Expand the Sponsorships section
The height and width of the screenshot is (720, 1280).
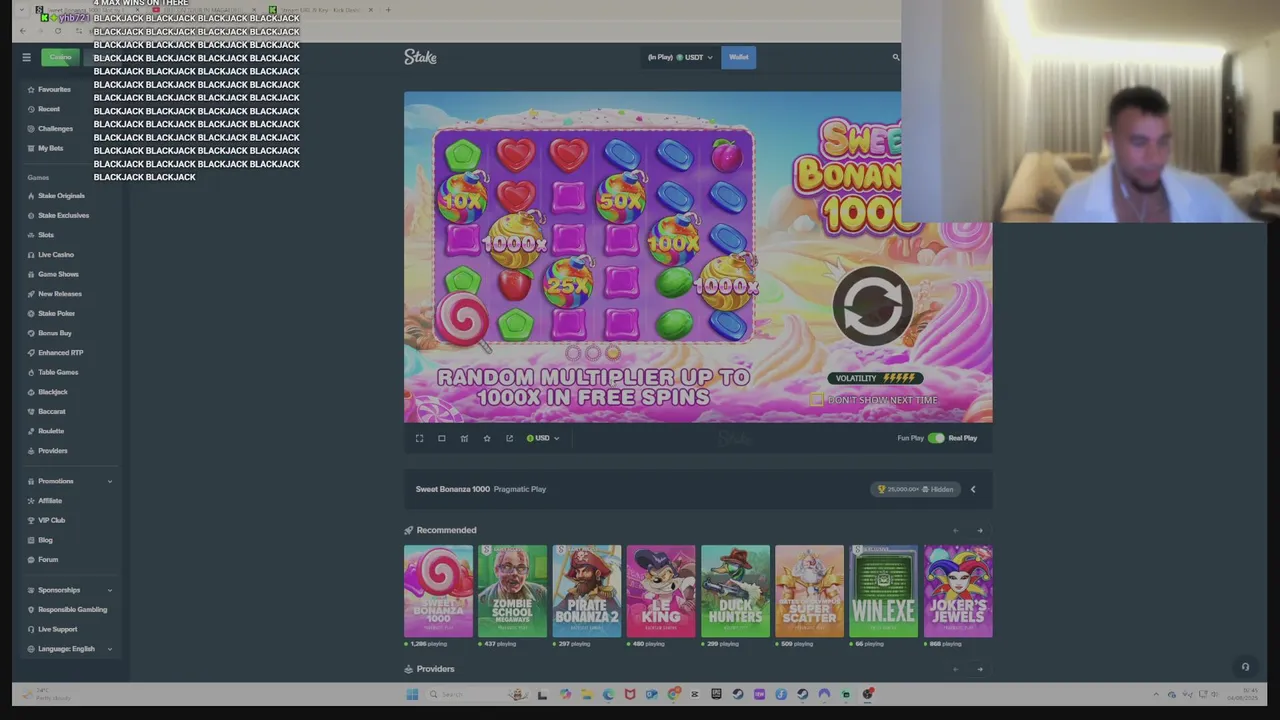pyautogui.click(x=70, y=590)
